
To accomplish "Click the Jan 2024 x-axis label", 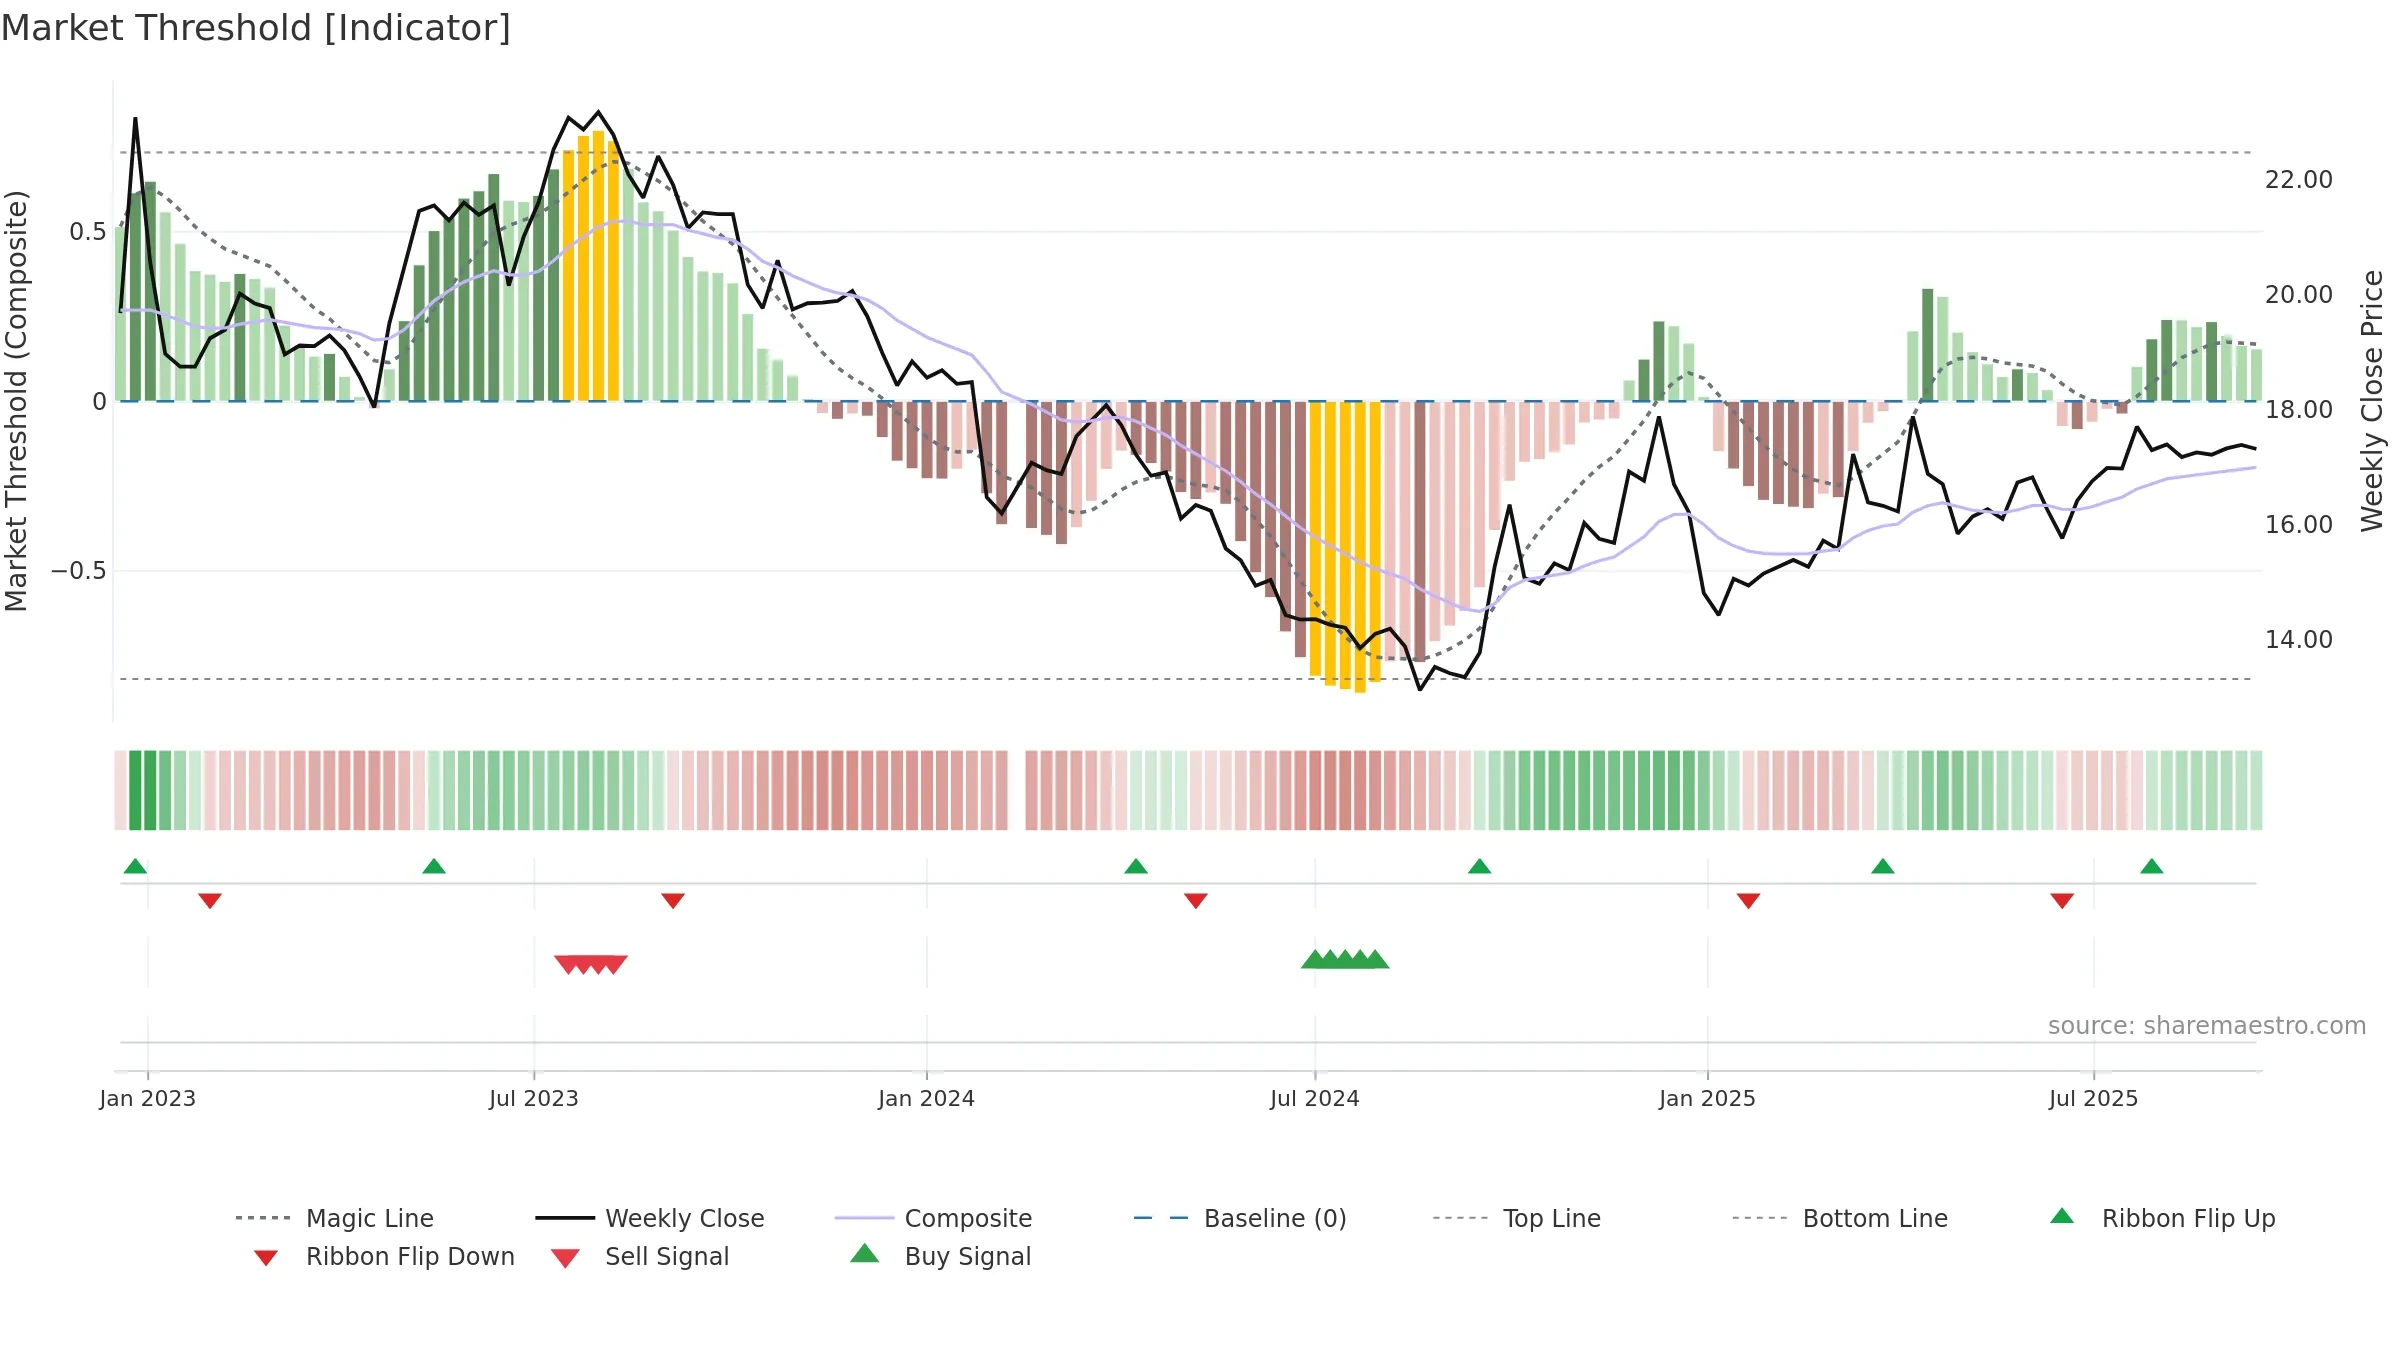I will [x=926, y=1099].
